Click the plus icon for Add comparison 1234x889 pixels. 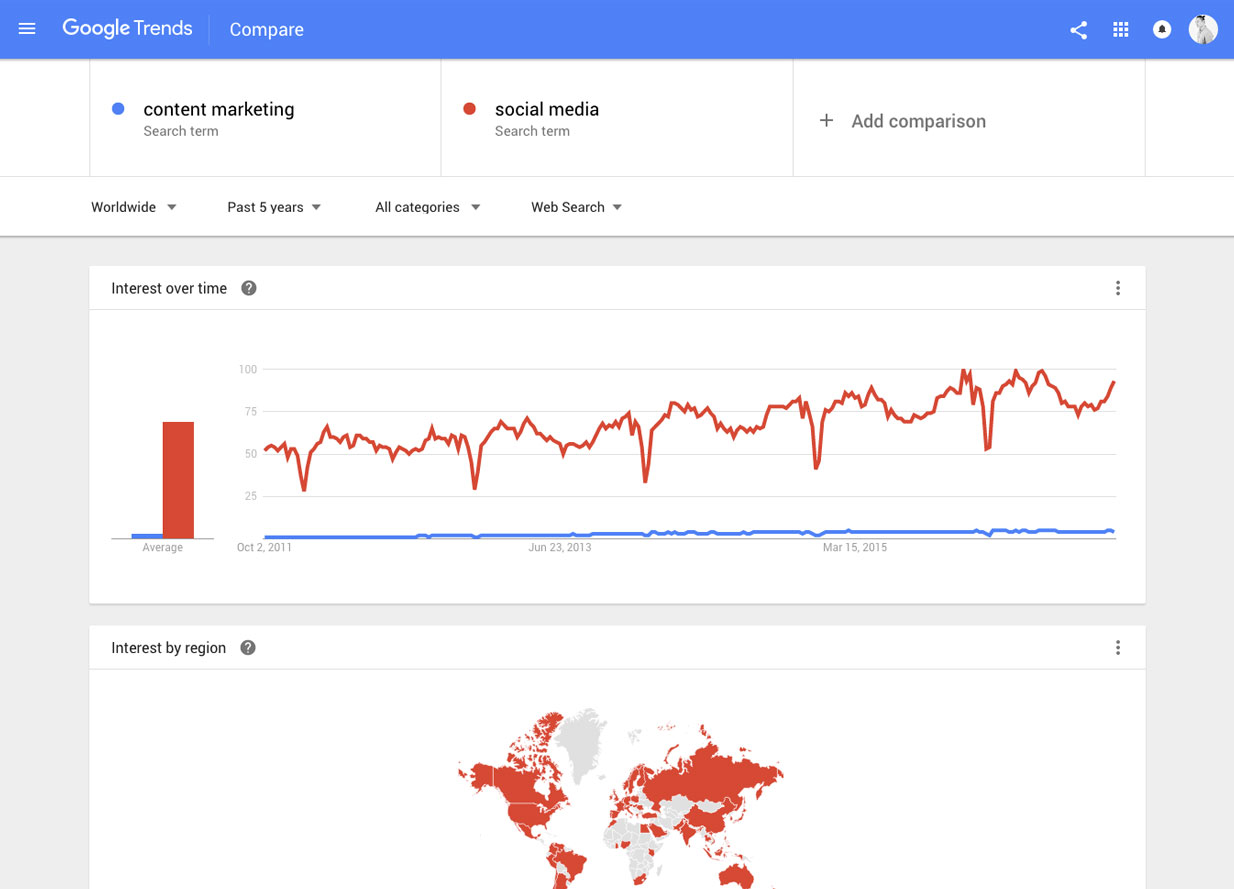[x=826, y=121]
